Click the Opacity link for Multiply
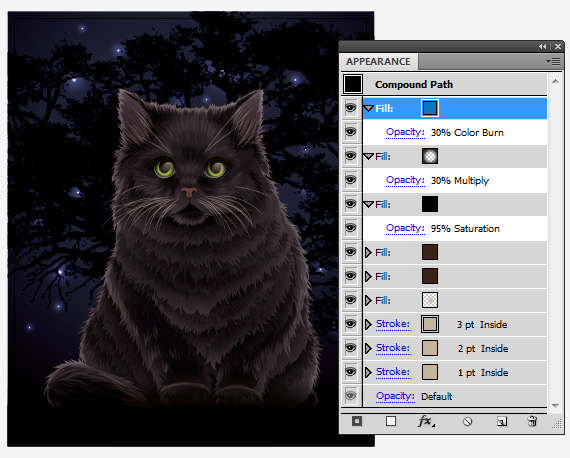The image size is (570, 458). pyautogui.click(x=405, y=180)
